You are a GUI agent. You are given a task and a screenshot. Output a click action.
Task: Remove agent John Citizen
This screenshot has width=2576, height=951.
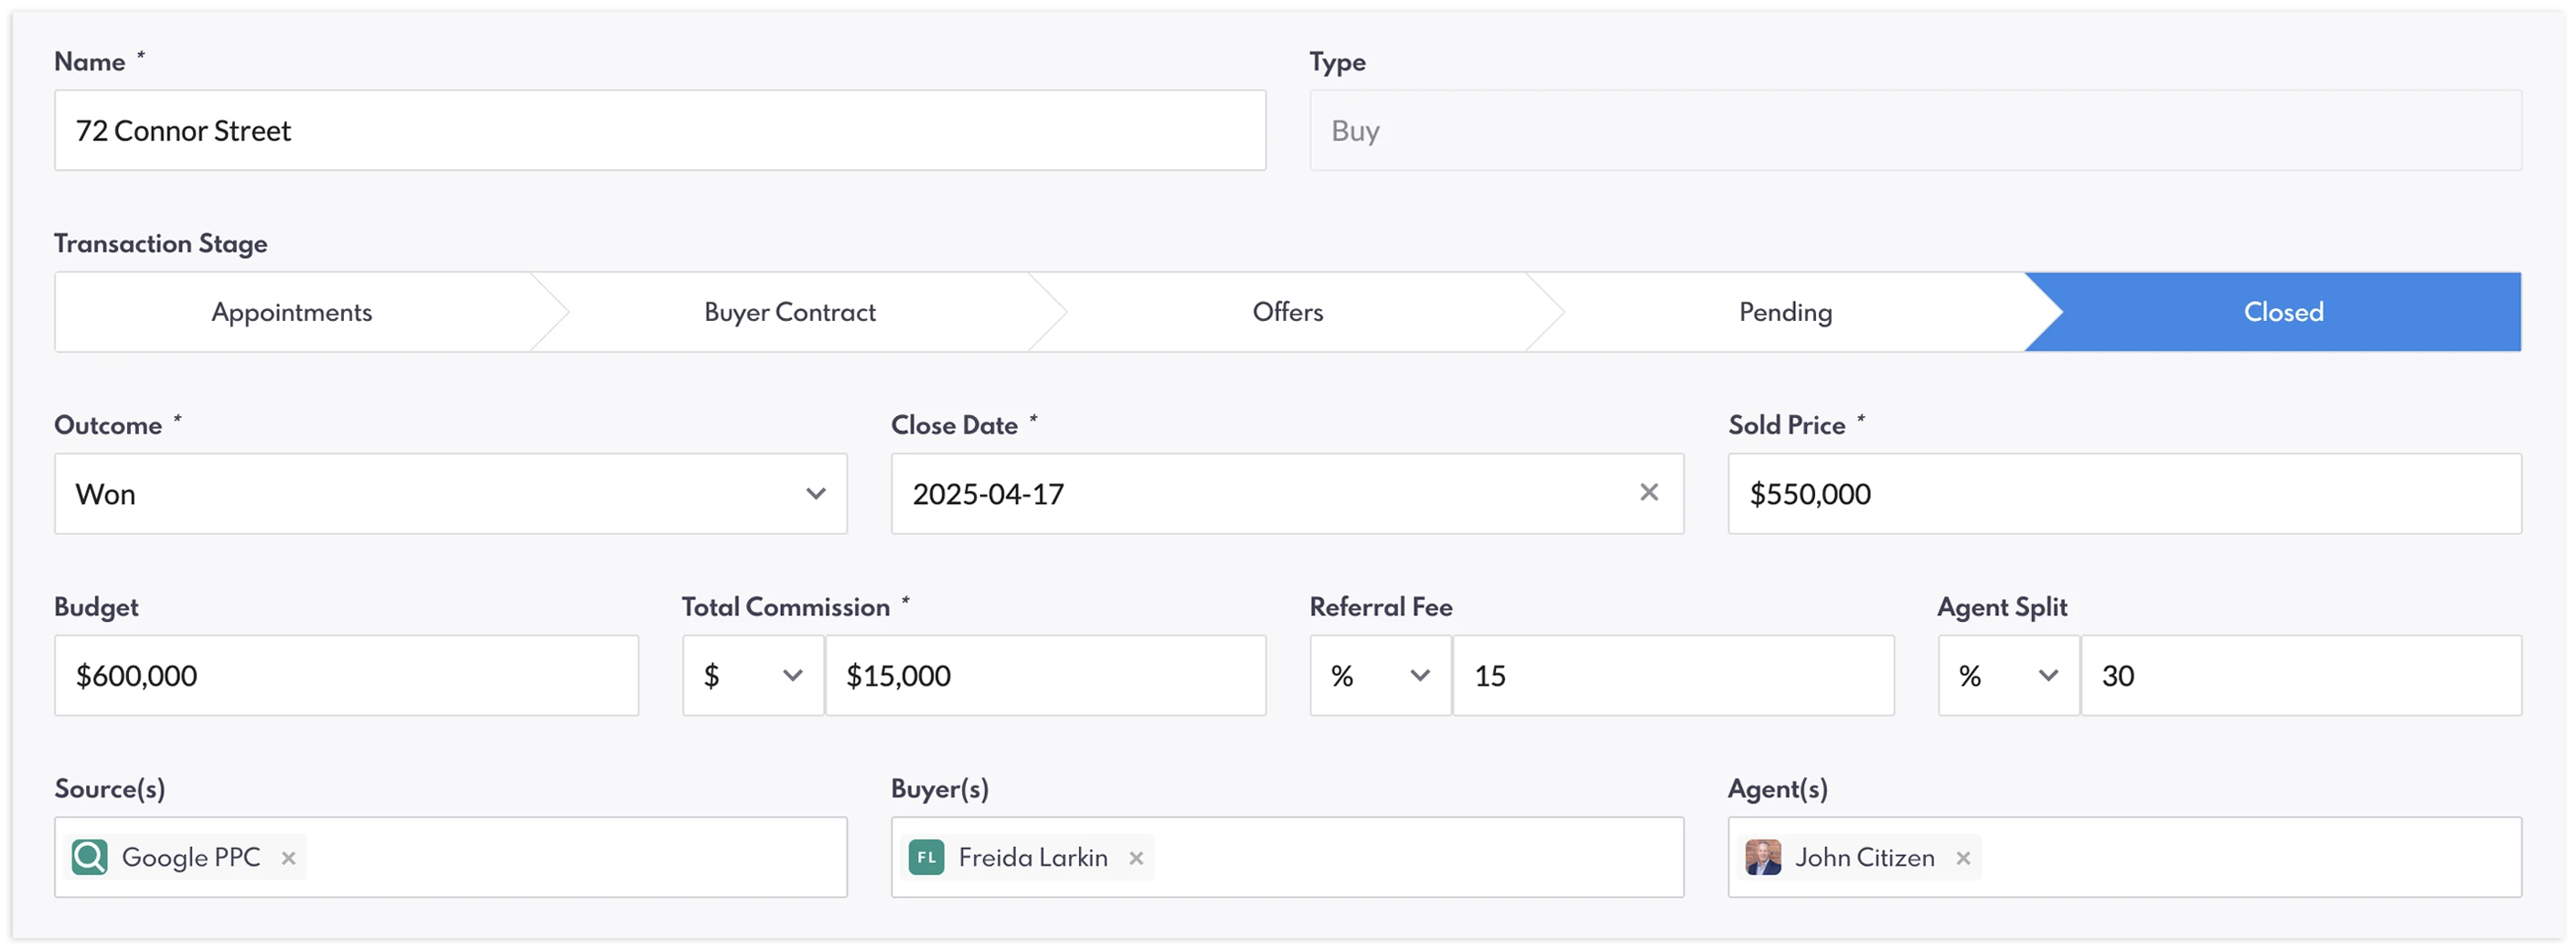pyautogui.click(x=1963, y=858)
